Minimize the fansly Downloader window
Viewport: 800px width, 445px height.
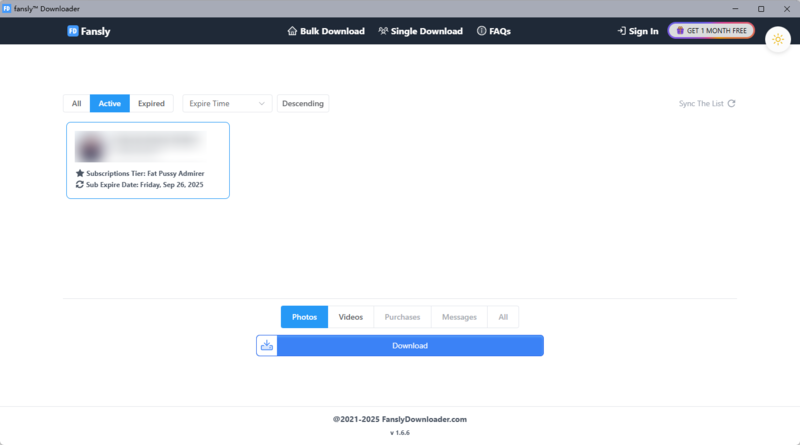735,9
